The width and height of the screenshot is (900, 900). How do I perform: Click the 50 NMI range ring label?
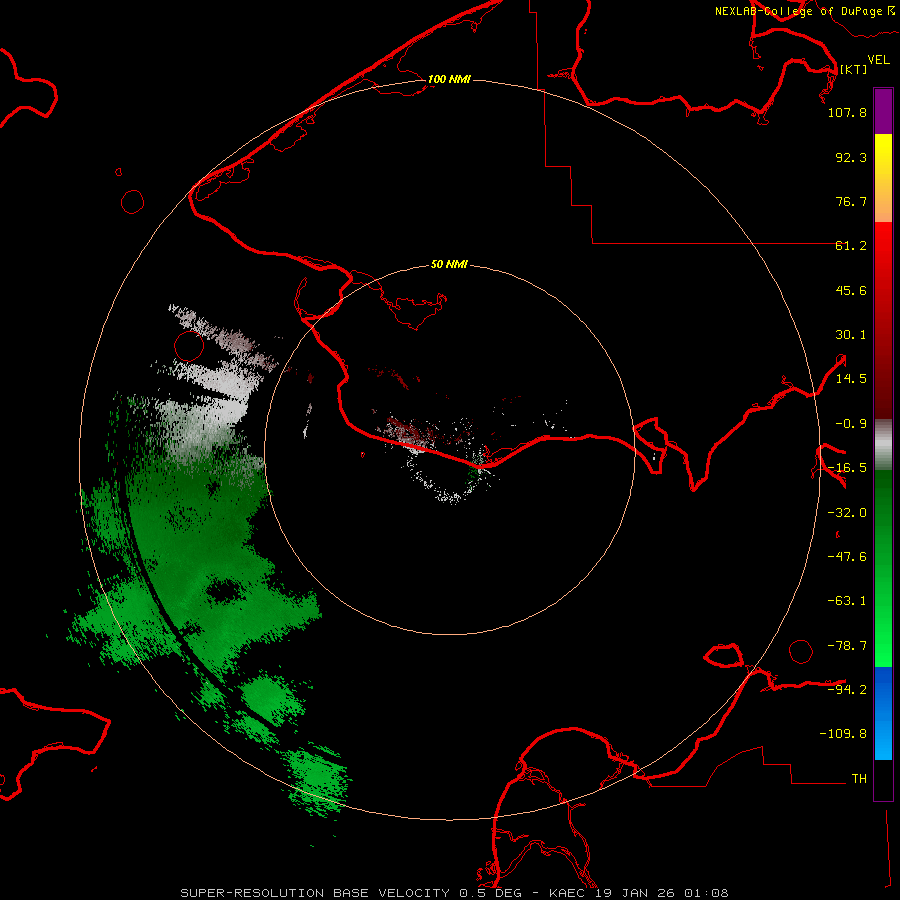449,265
